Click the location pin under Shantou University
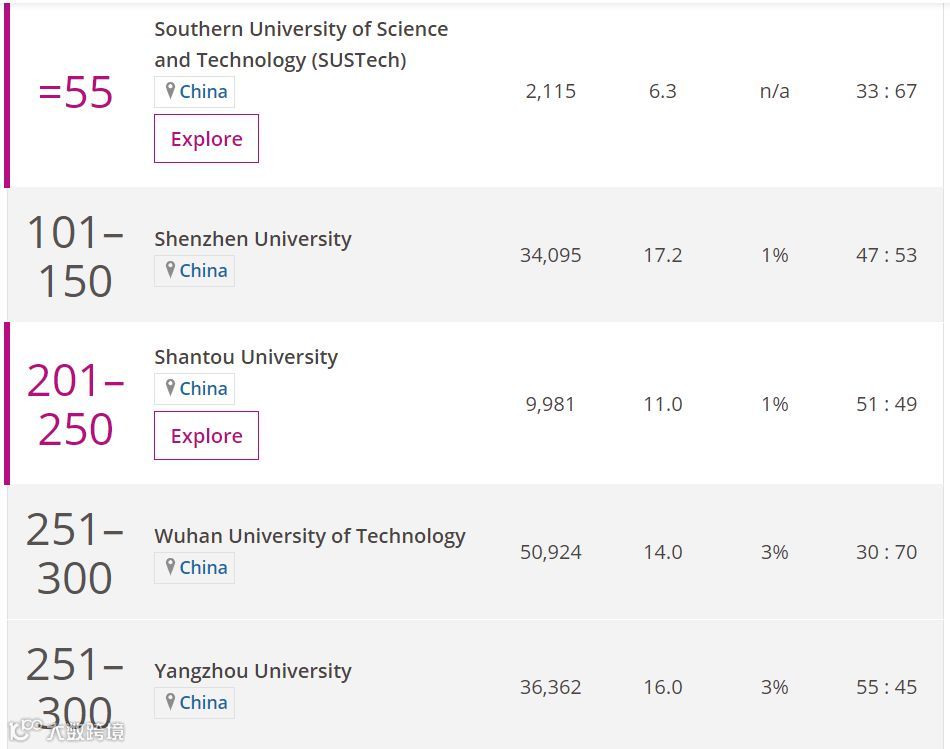The height and width of the screenshot is (749, 950). click(170, 388)
